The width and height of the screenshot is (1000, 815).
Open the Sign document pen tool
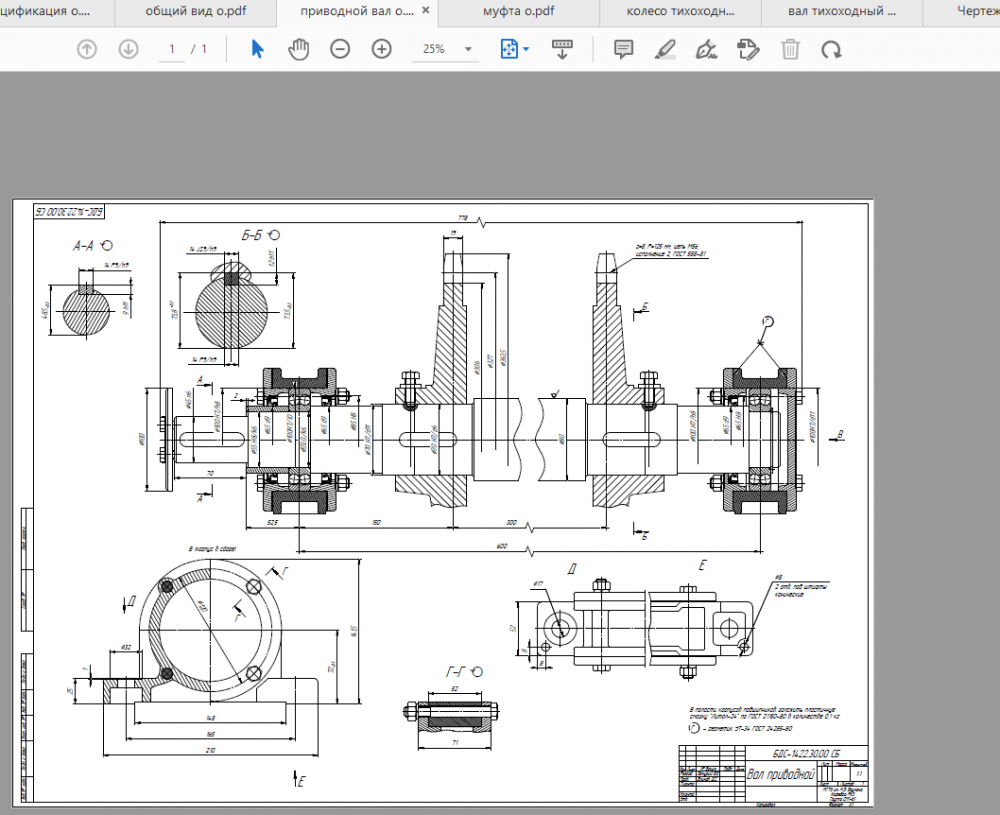click(706, 49)
